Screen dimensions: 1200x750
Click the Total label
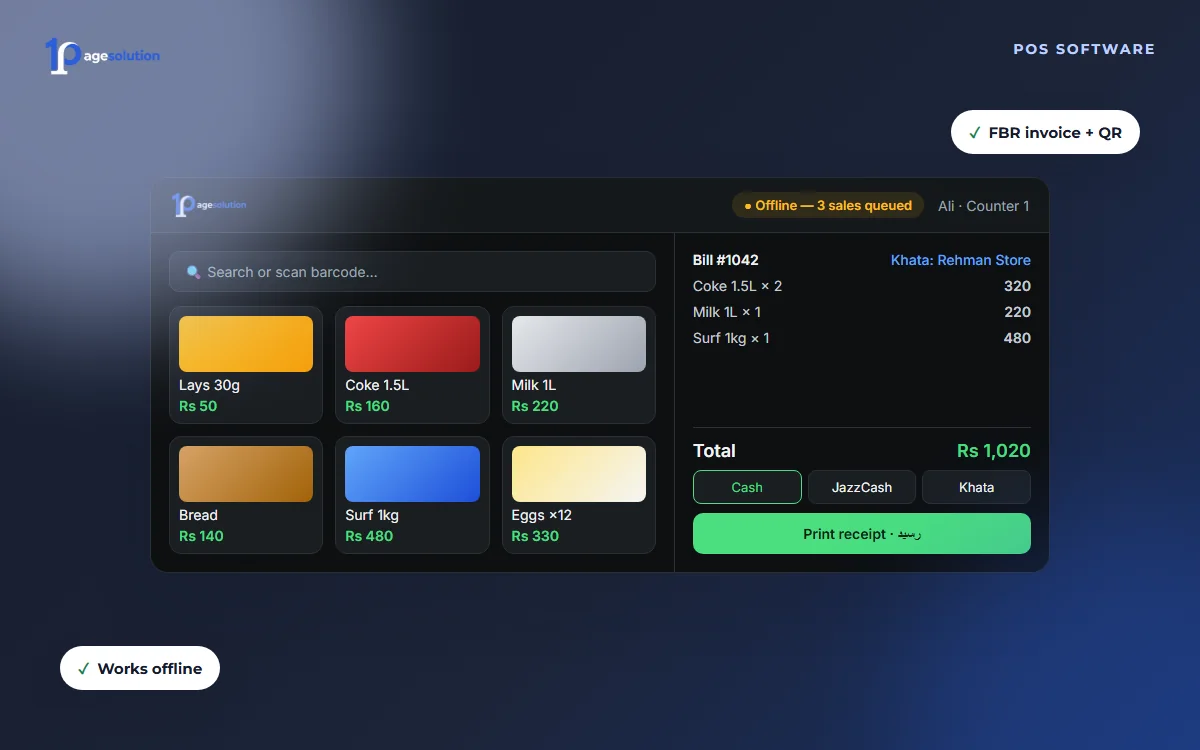(714, 451)
